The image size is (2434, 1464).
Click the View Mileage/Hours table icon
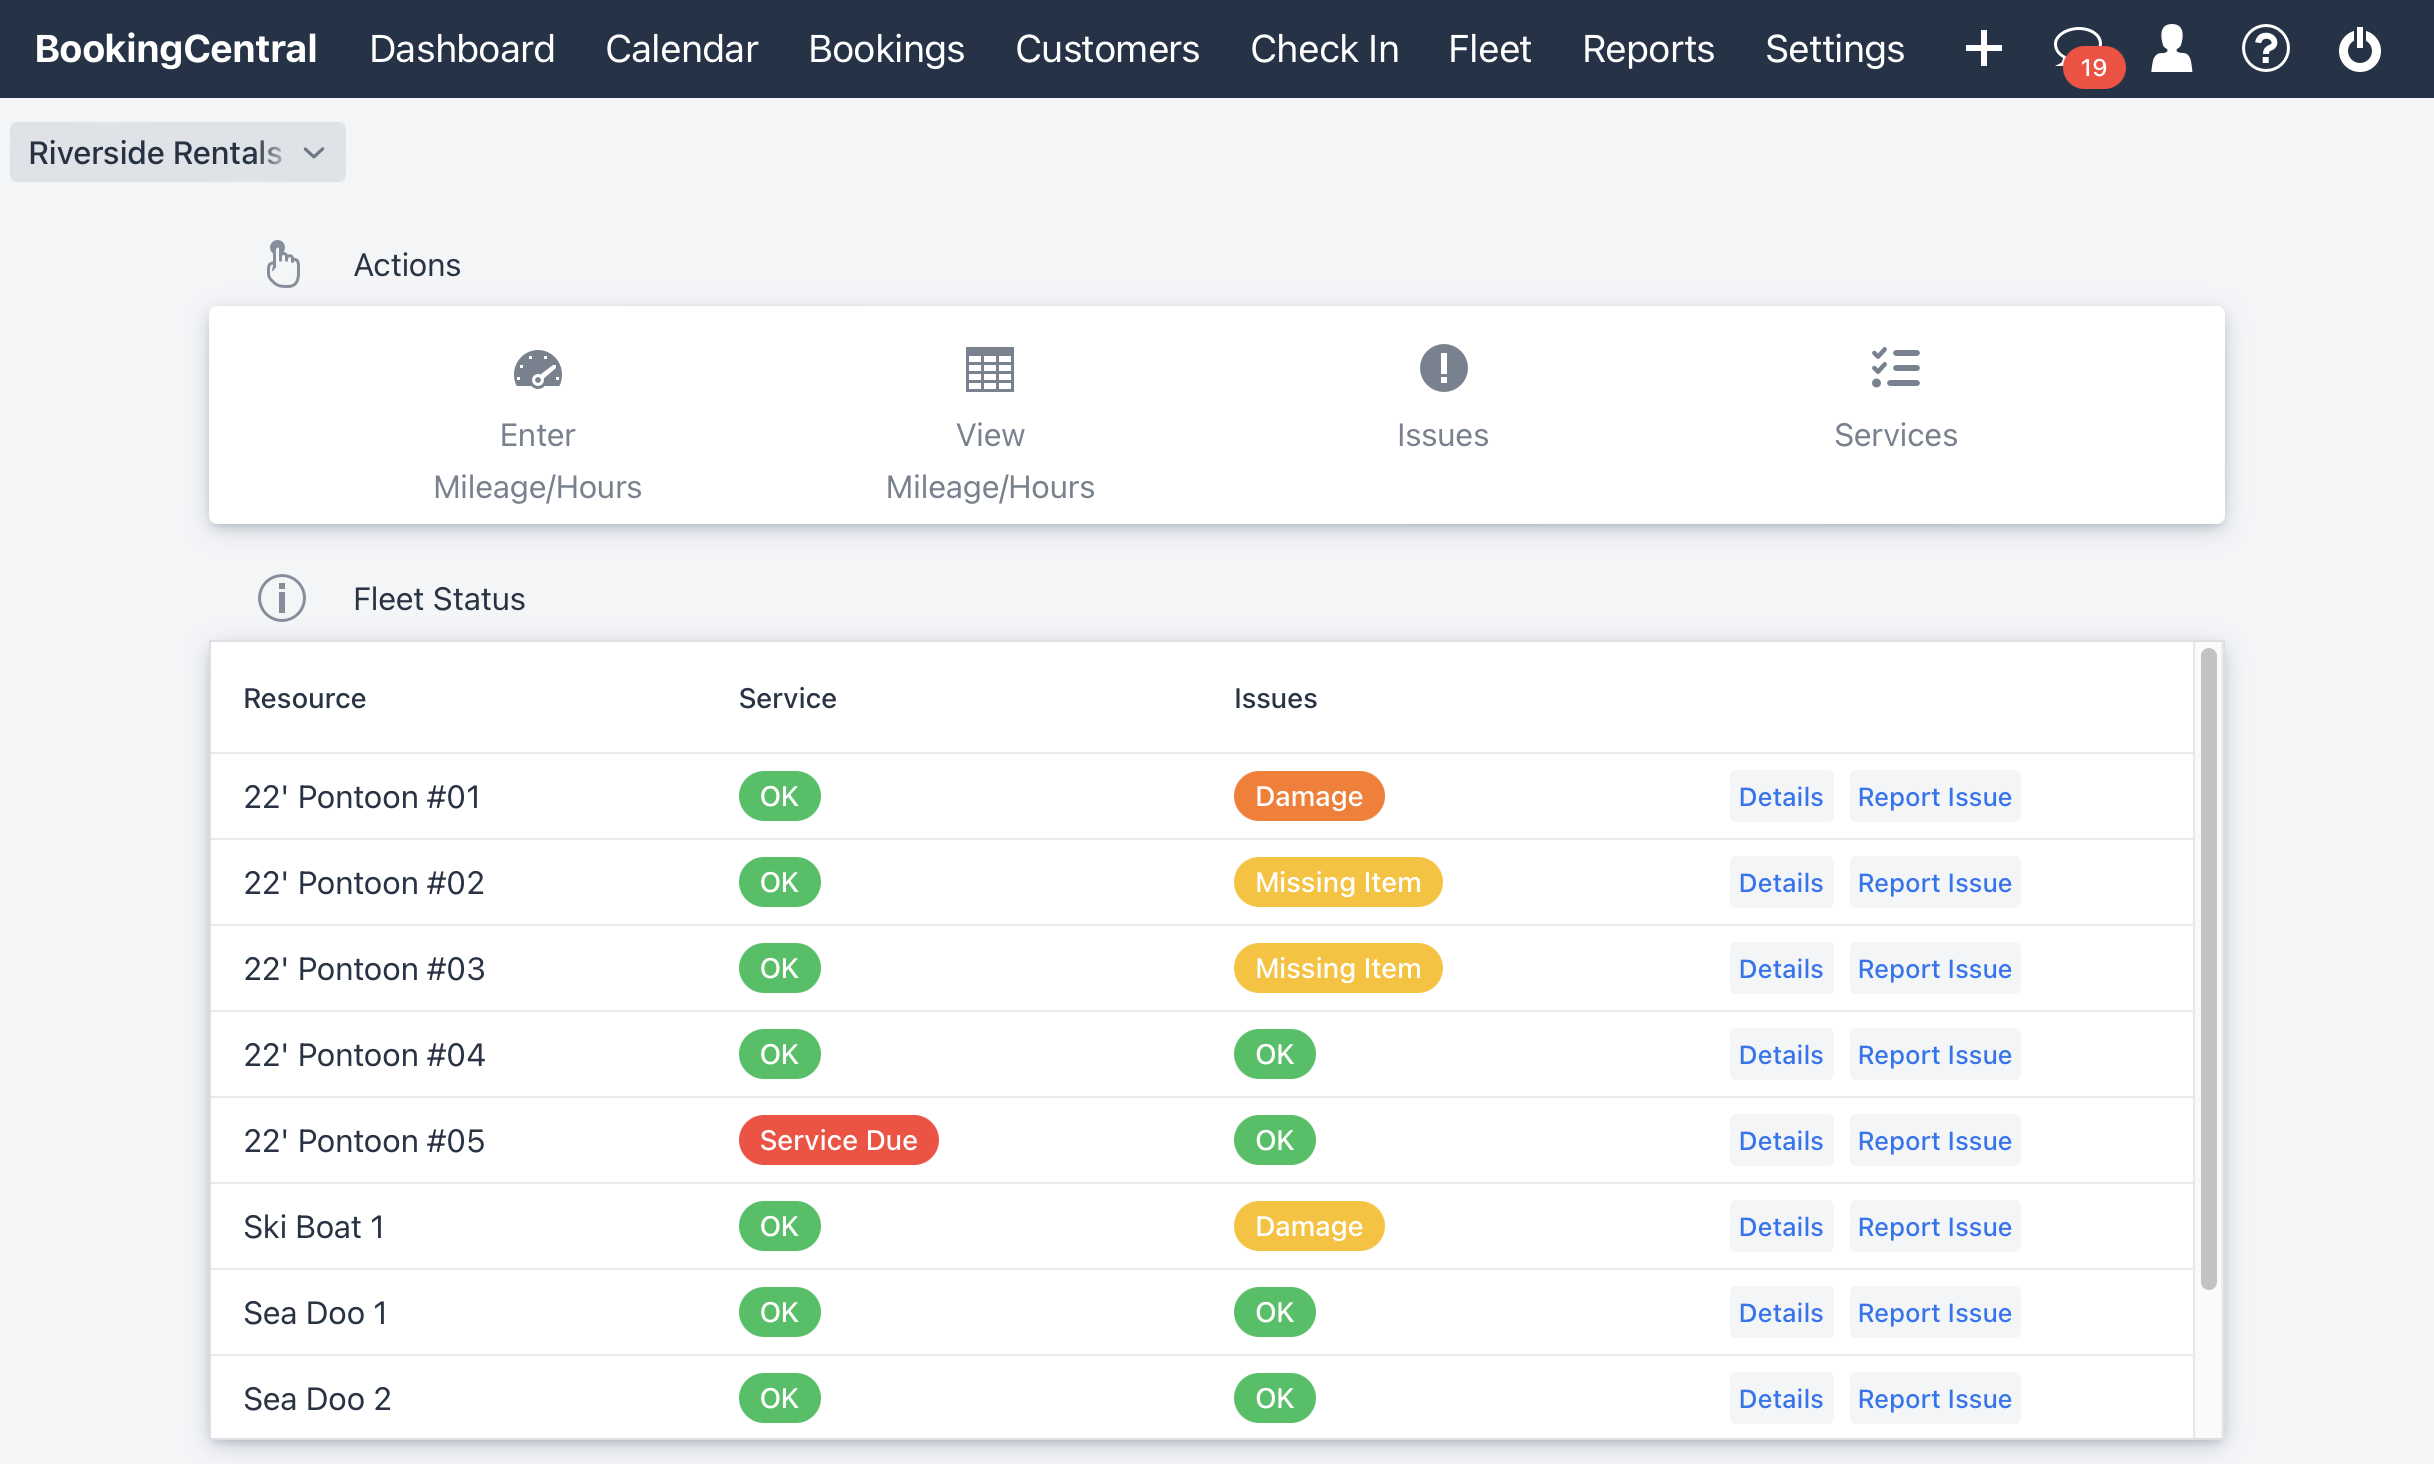[990, 369]
